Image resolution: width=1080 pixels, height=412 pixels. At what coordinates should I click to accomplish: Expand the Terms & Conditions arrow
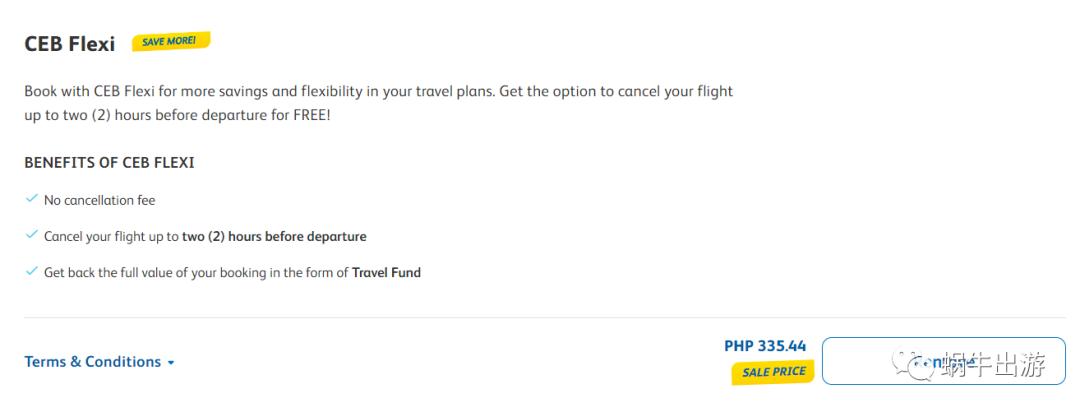171,363
